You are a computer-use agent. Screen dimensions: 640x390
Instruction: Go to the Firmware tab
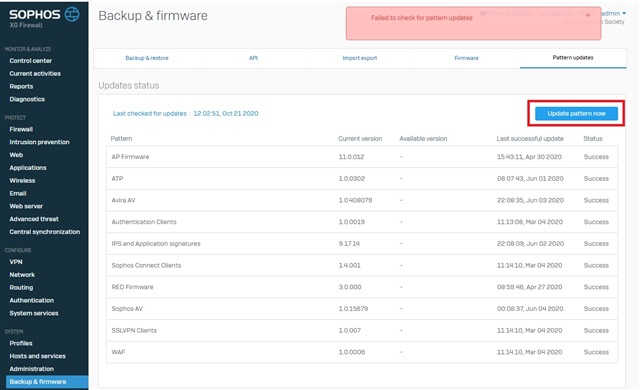[466, 58]
